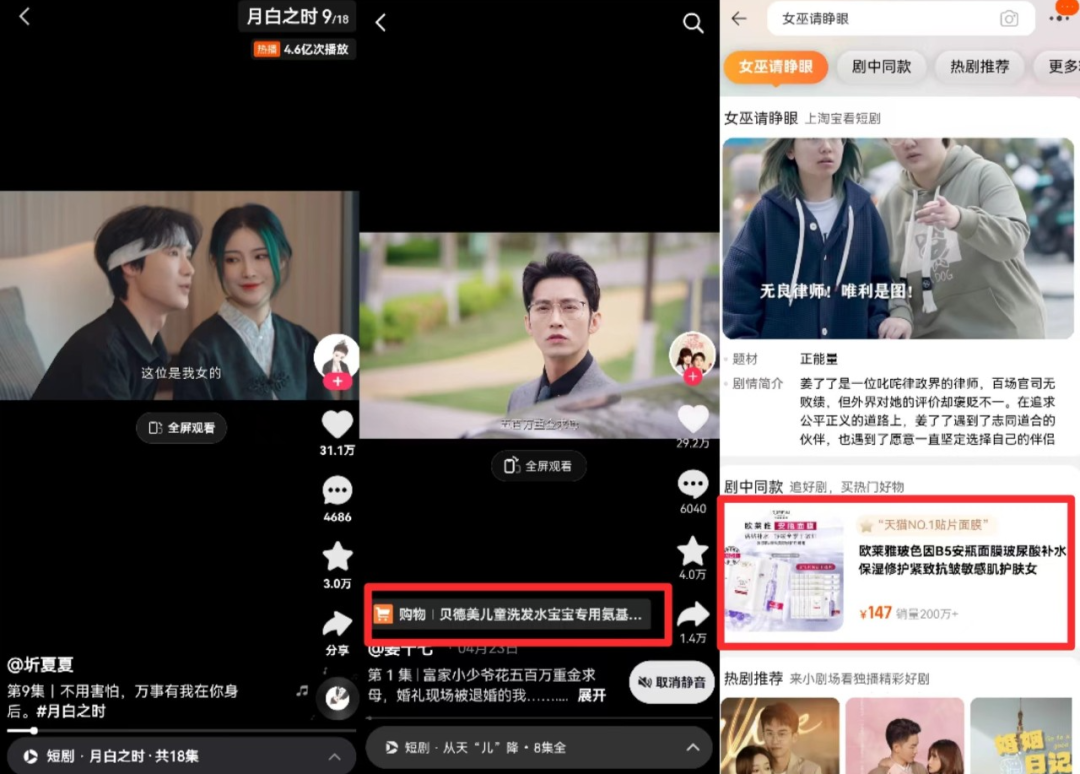
Task: Select the 女巫请睁眼 tab
Action: [x=776, y=67]
